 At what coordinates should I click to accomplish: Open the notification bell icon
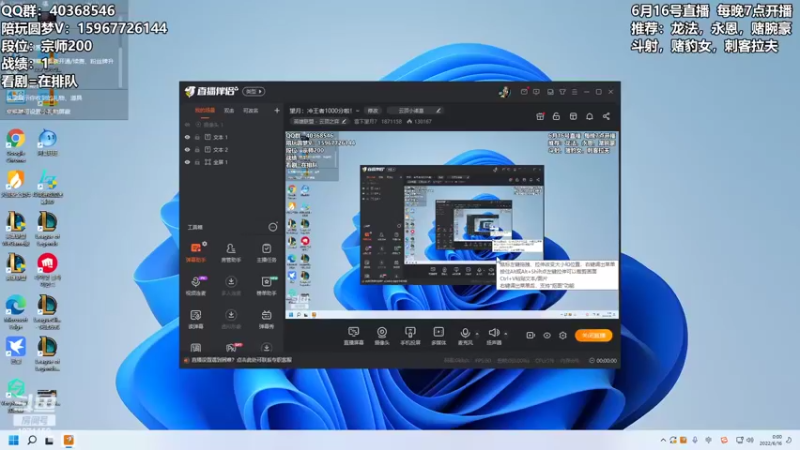[589, 116]
